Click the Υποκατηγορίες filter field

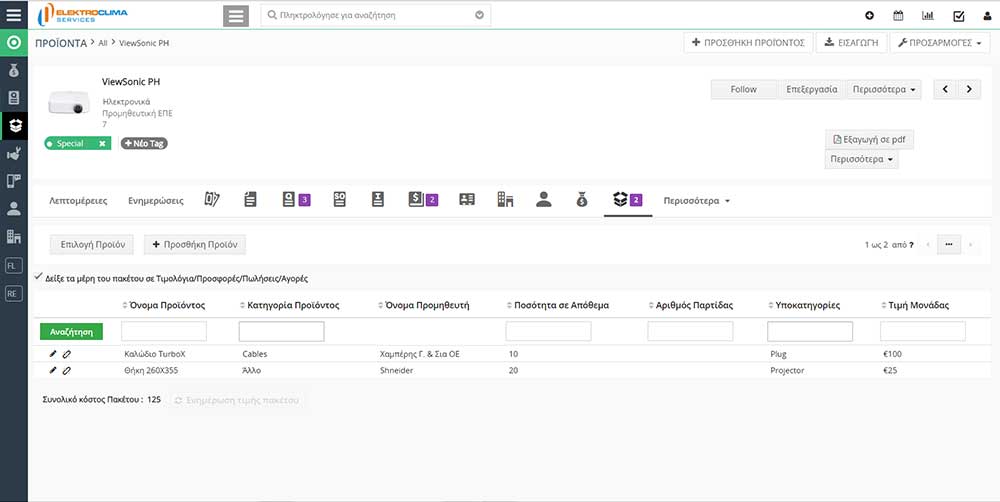810,331
